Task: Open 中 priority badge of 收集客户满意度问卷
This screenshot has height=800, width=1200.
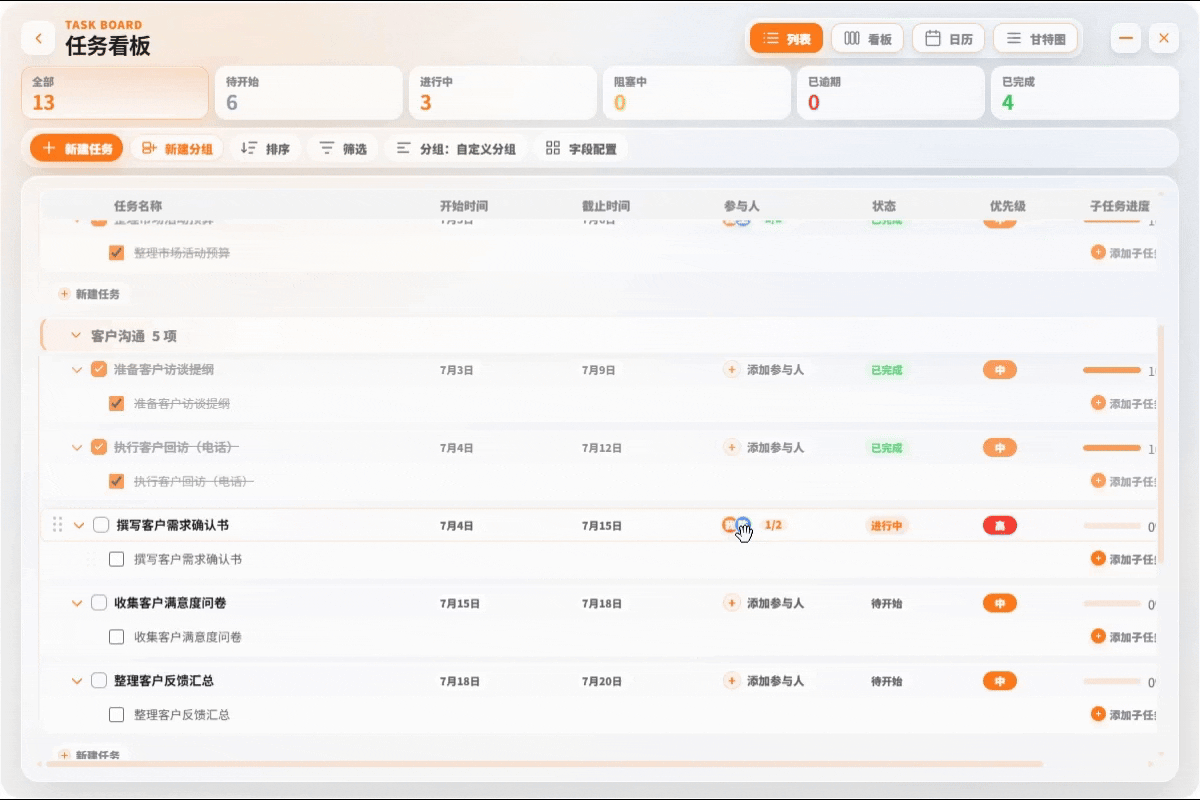Action: point(999,603)
